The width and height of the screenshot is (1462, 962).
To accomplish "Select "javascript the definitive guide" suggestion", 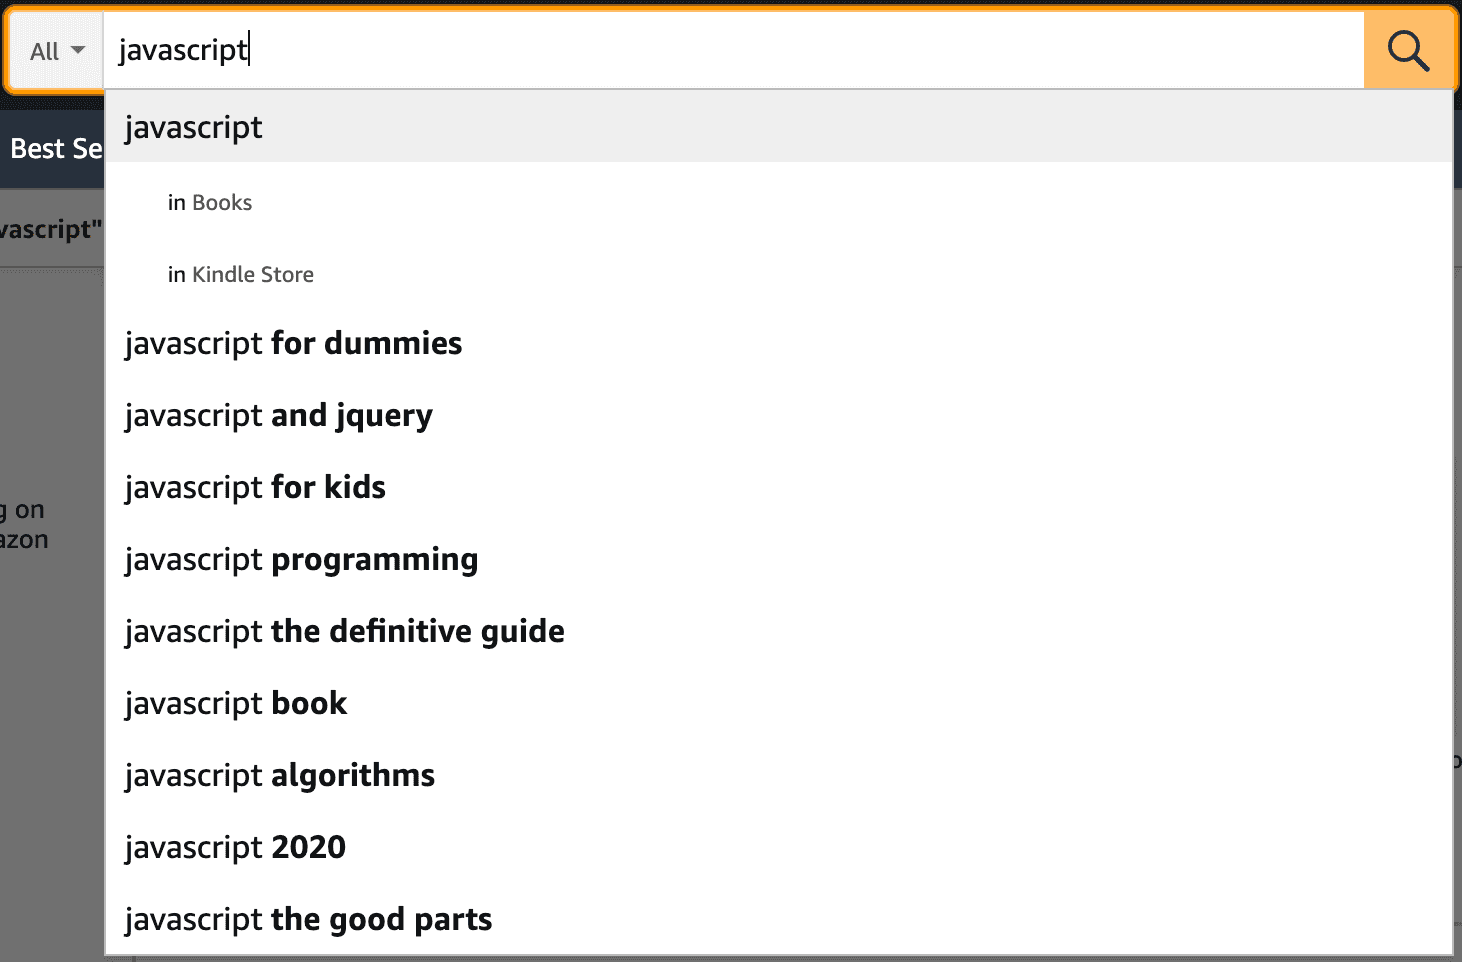I will 779,631.
